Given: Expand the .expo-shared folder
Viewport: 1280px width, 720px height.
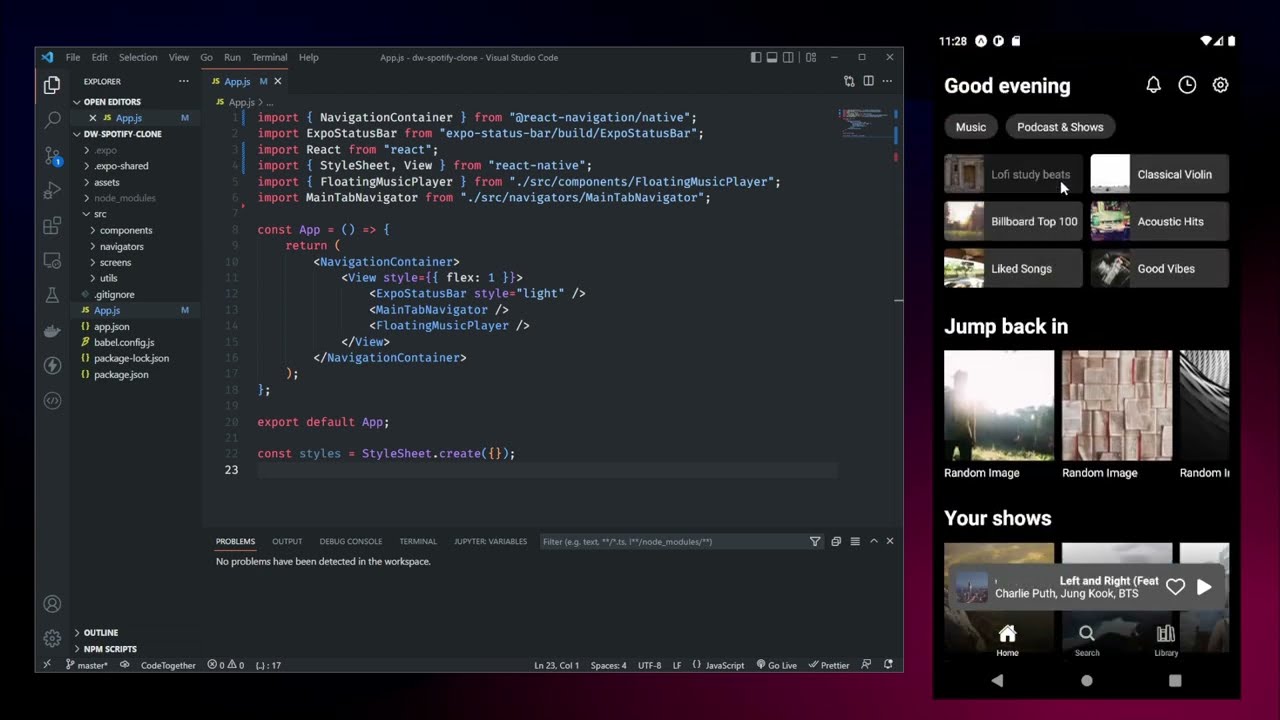Looking at the screenshot, I should (x=121, y=166).
